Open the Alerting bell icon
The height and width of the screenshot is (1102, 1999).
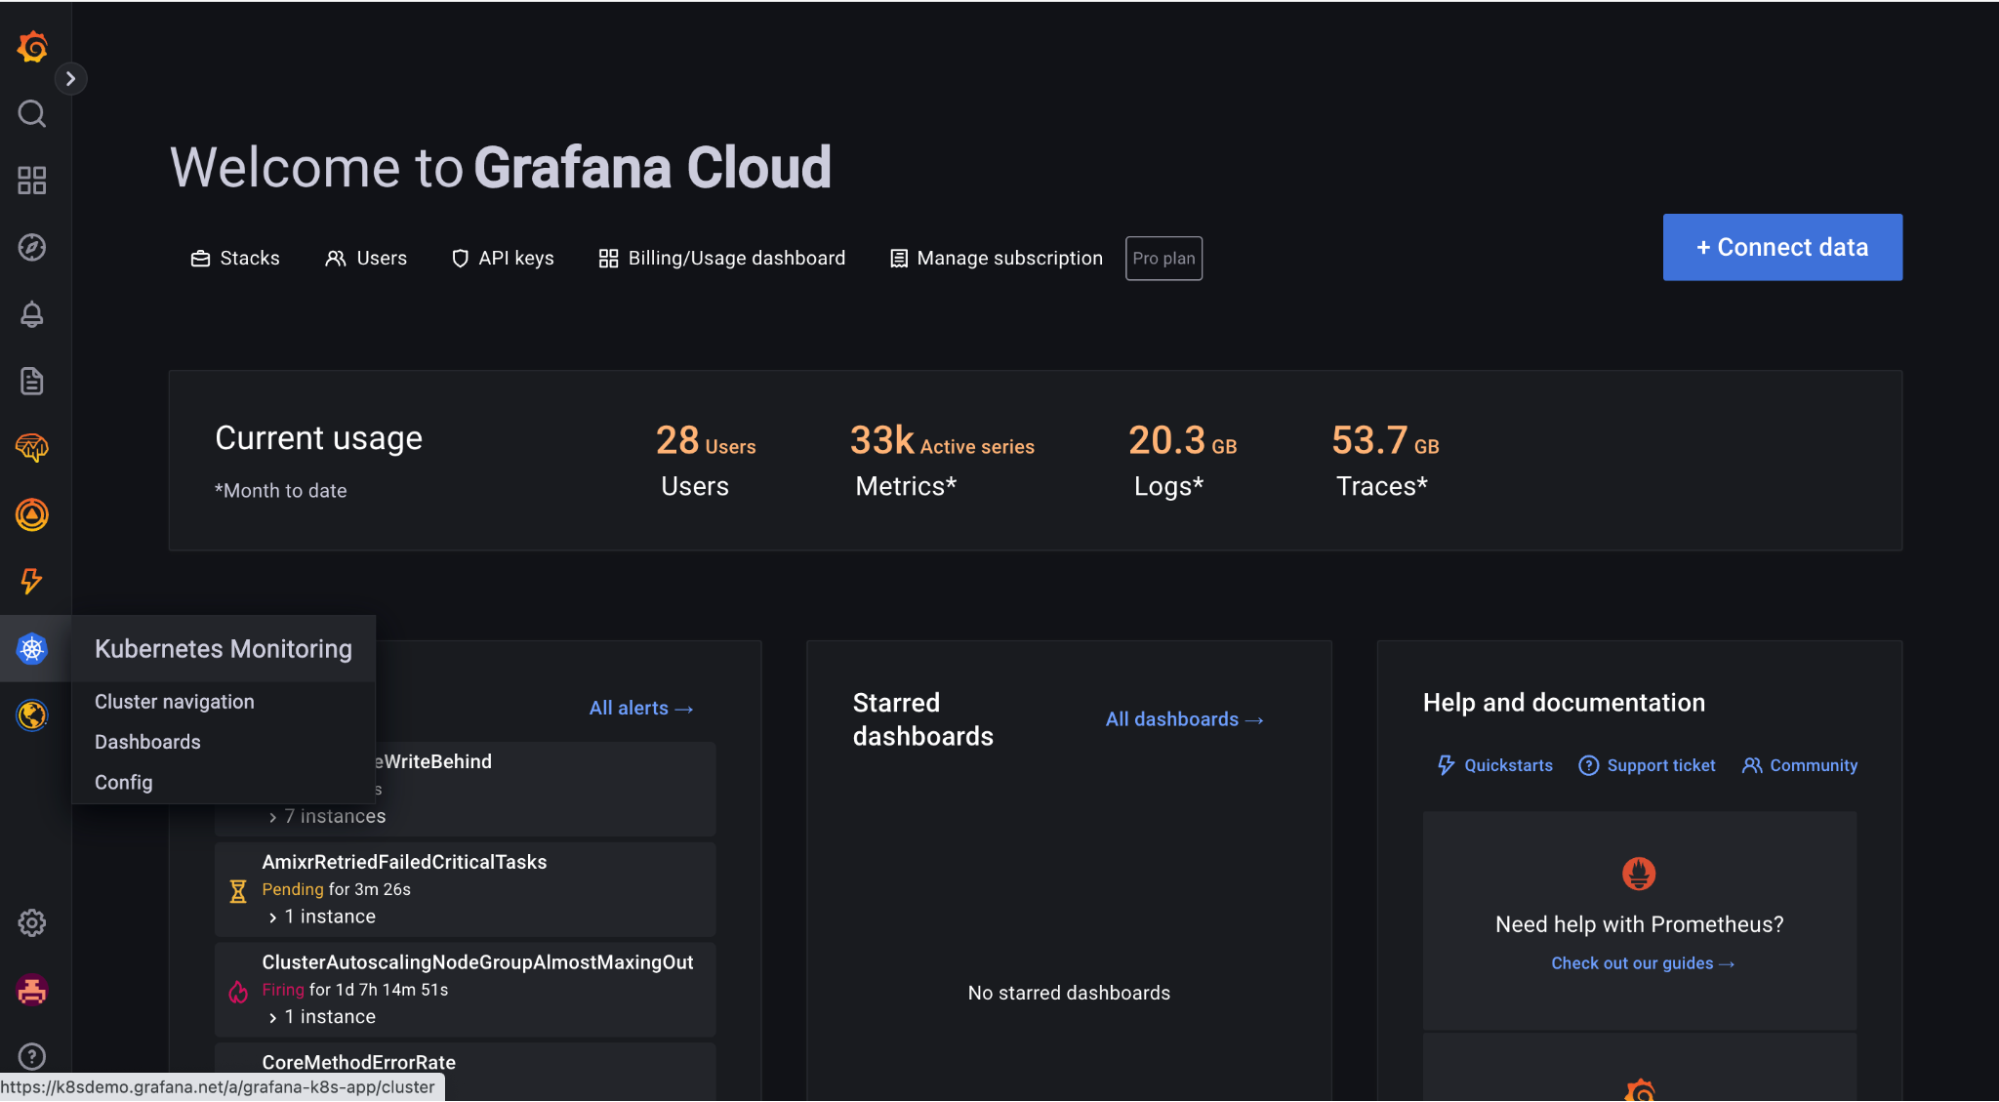32,314
